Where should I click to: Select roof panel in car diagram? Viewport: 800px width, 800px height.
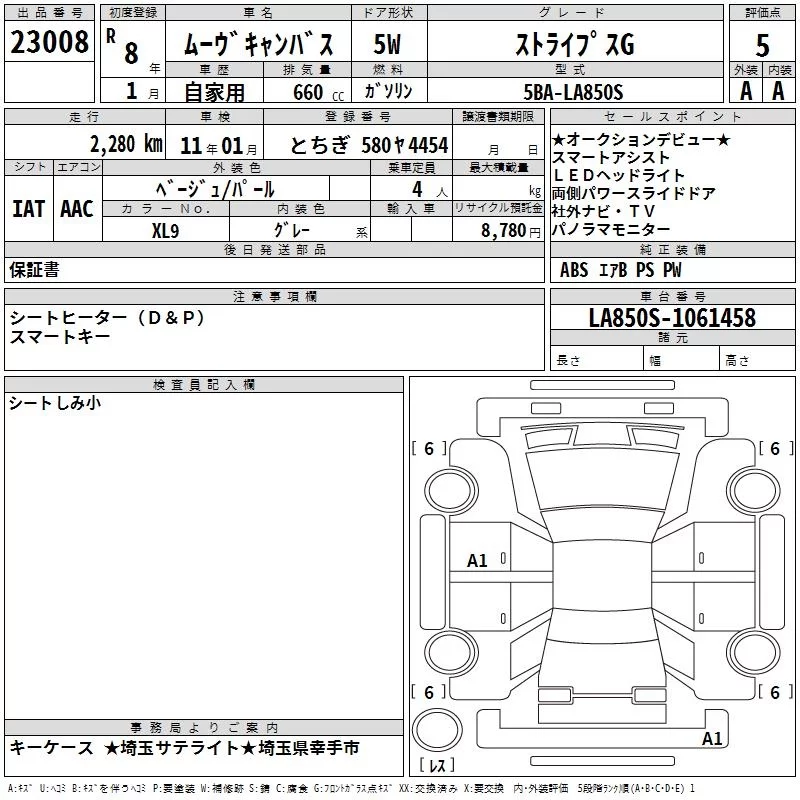(x=602, y=576)
